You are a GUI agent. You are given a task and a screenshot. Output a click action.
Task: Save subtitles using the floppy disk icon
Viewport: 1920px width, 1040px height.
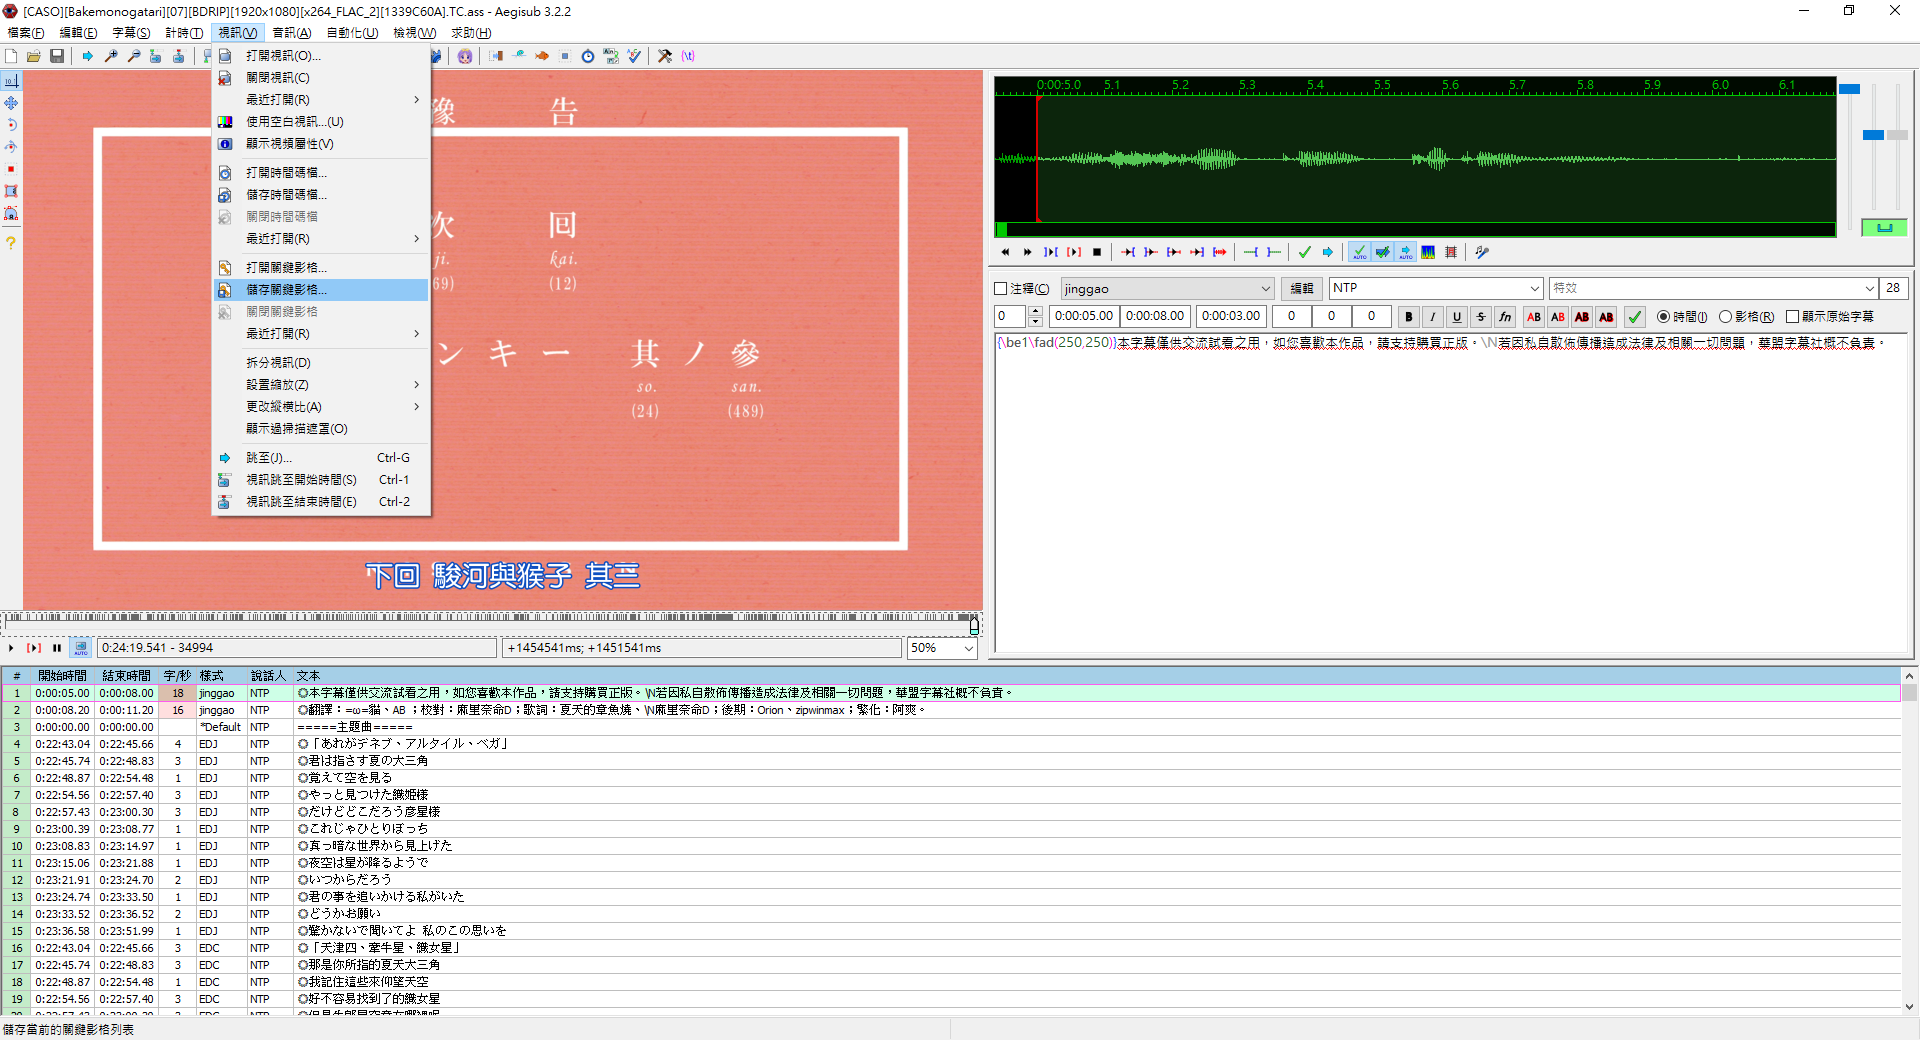click(57, 56)
